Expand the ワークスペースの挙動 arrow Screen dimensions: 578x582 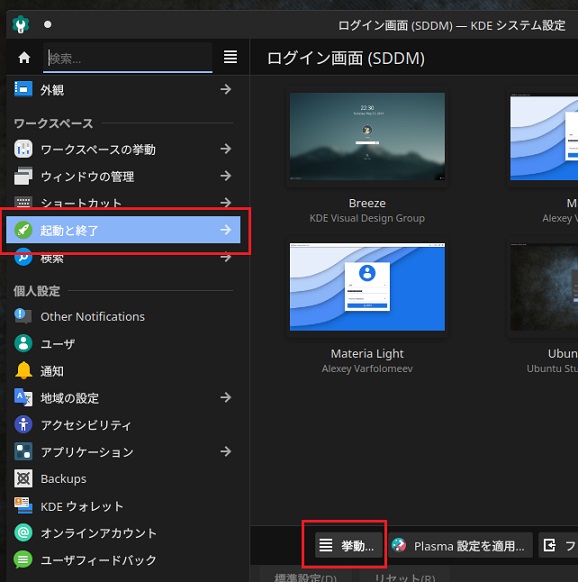point(226,149)
